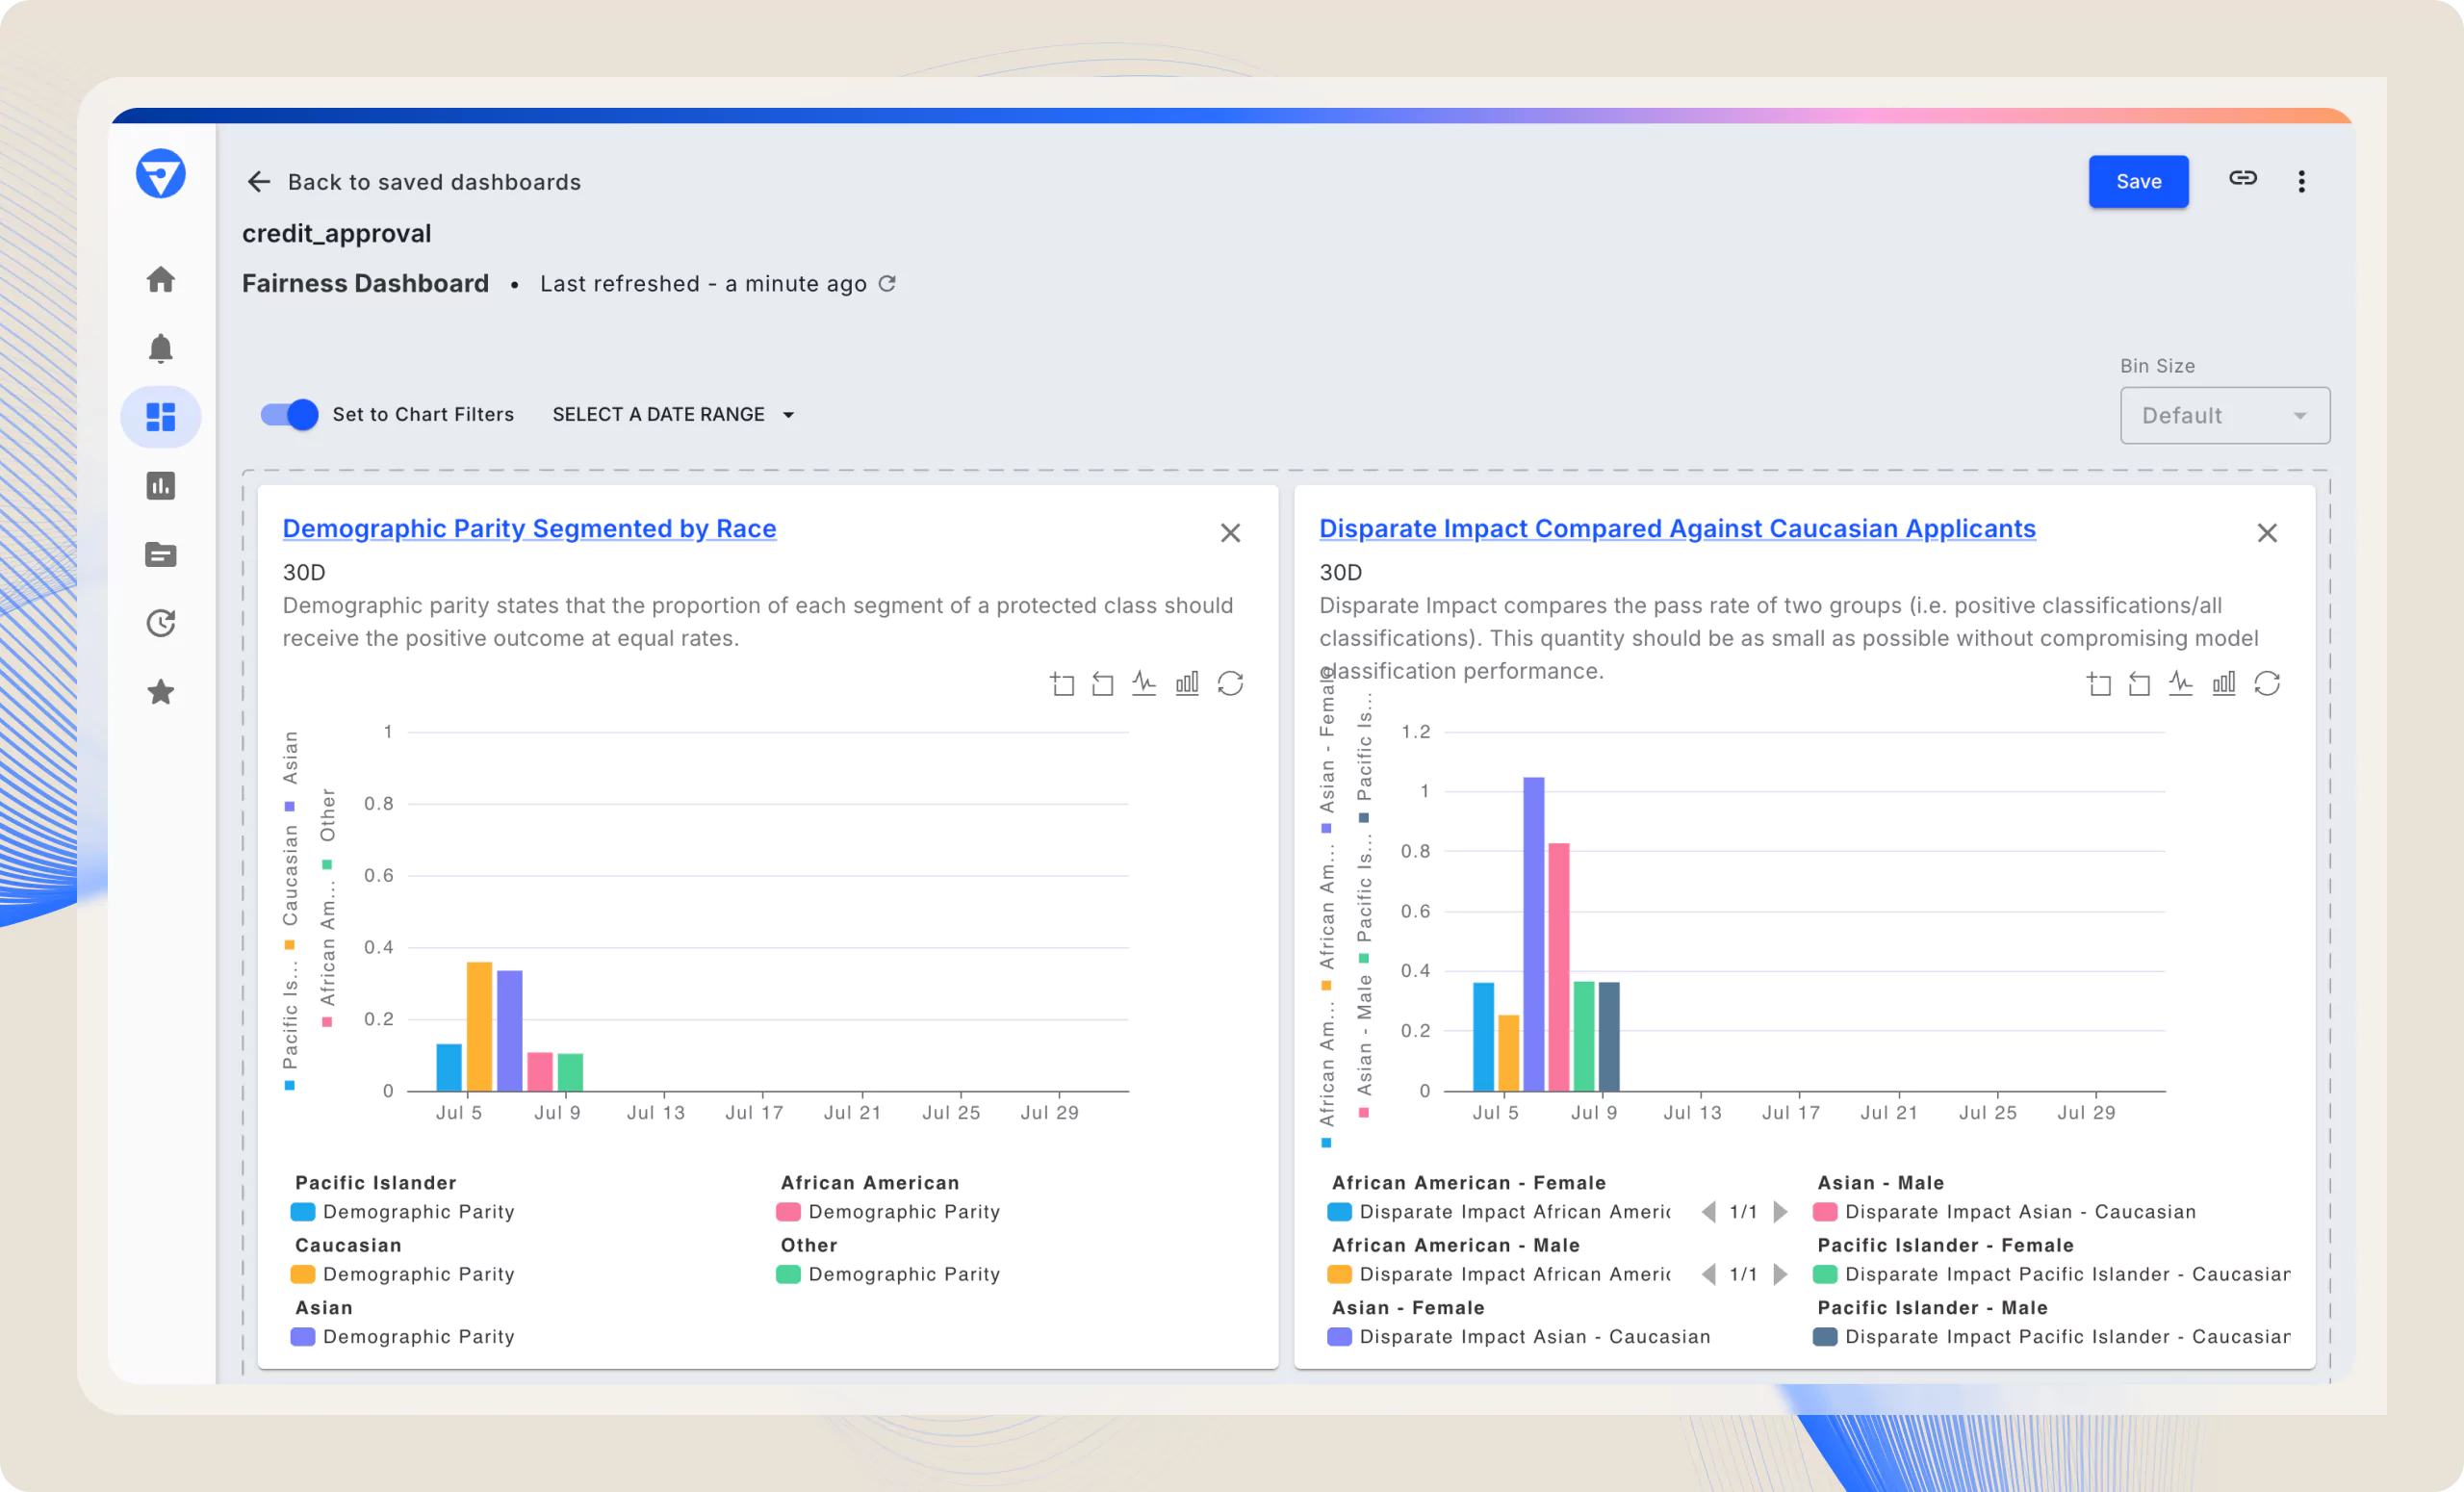Click the credit_approval project name
The height and width of the screenshot is (1492, 2464).
pos(337,233)
